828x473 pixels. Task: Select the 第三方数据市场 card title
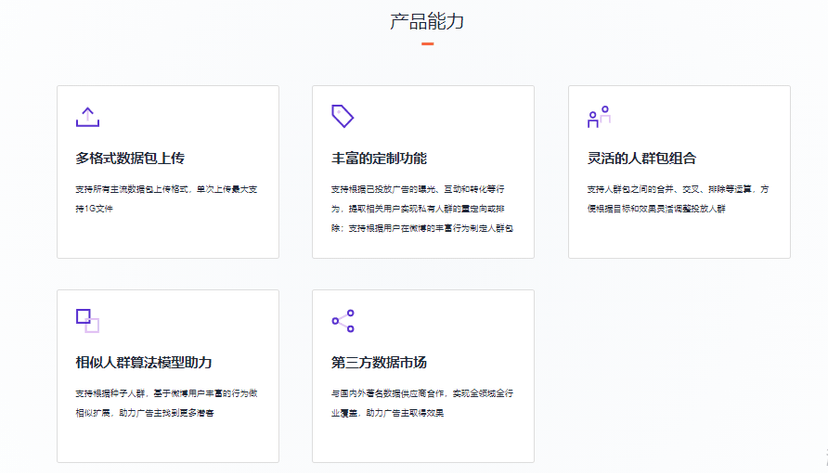(x=379, y=363)
